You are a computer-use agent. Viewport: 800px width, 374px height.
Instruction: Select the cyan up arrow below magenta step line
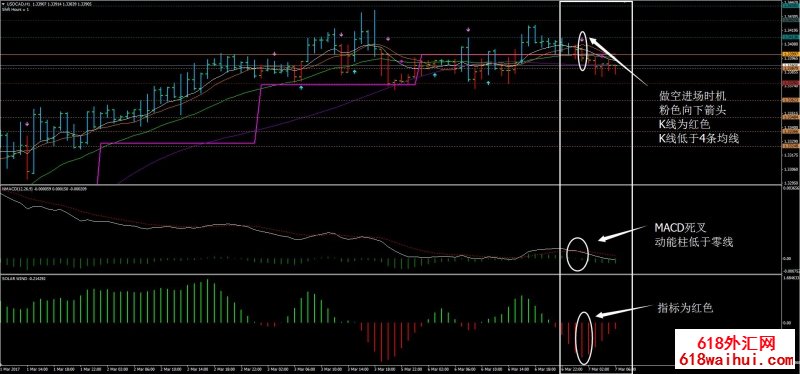[301, 88]
